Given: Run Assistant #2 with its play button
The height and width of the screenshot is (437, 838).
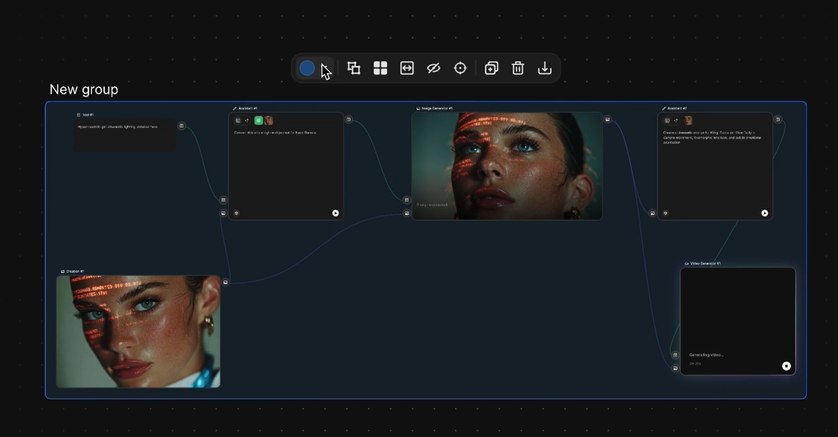Looking at the screenshot, I should tap(765, 213).
